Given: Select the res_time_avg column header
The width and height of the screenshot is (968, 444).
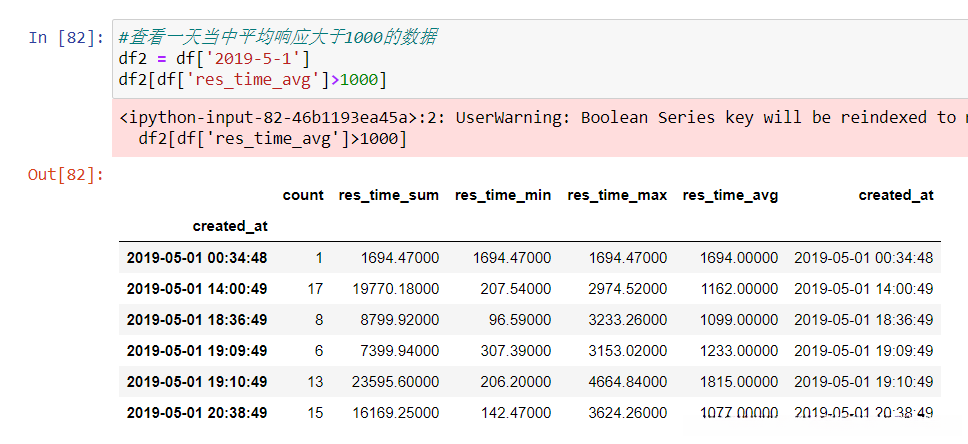Looking at the screenshot, I should 730,195.
